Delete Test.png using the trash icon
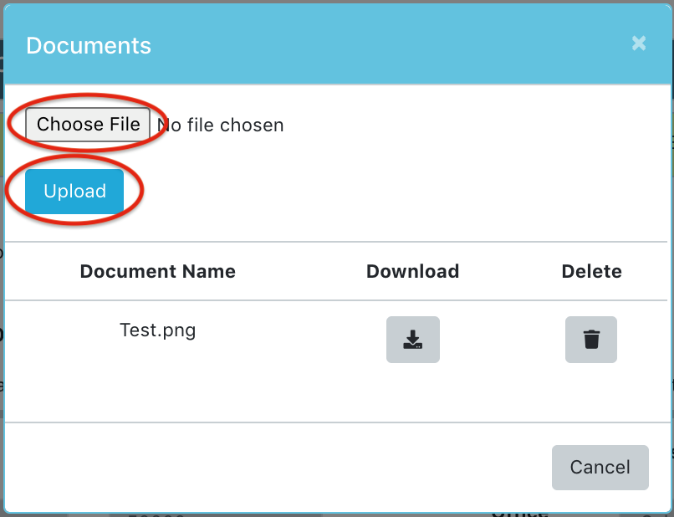Image resolution: width=674 pixels, height=517 pixels. point(591,340)
